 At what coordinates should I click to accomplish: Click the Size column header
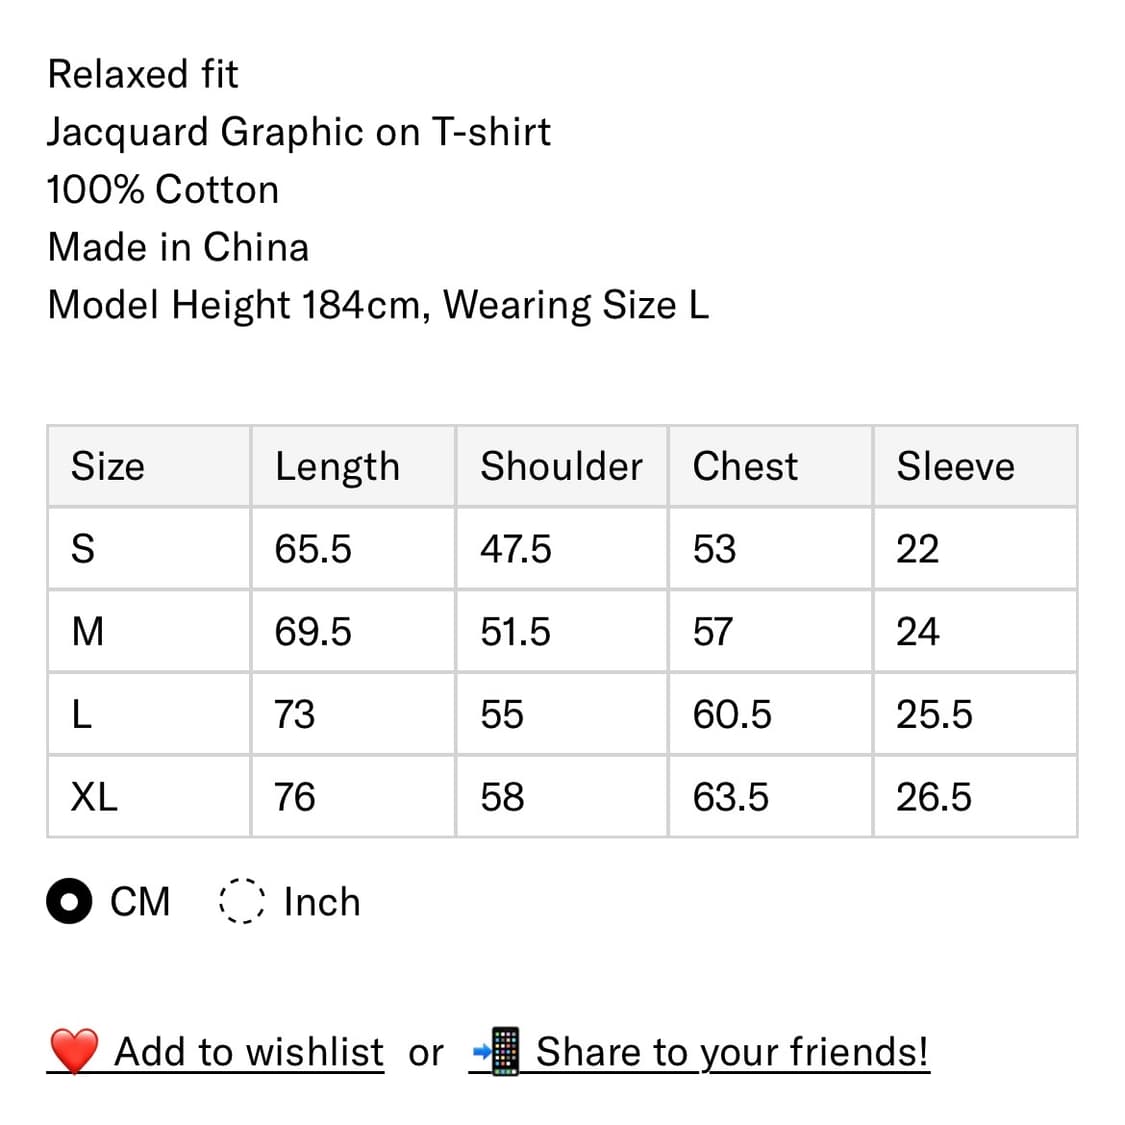(149, 466)
